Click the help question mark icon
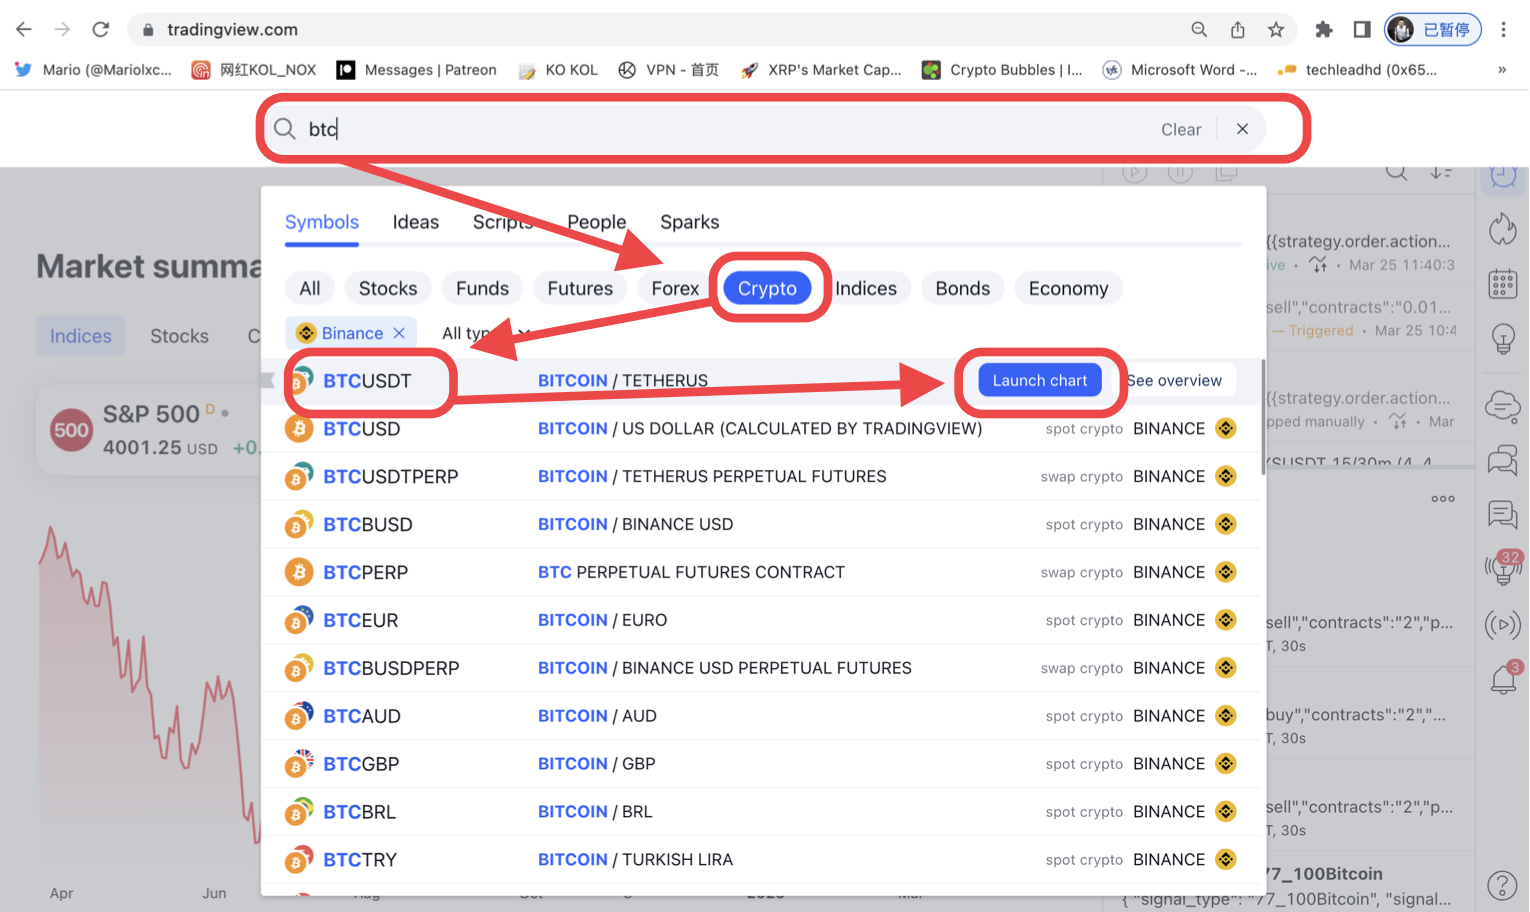This screenshot has width=1530, height=912. tap(1502, 885)
